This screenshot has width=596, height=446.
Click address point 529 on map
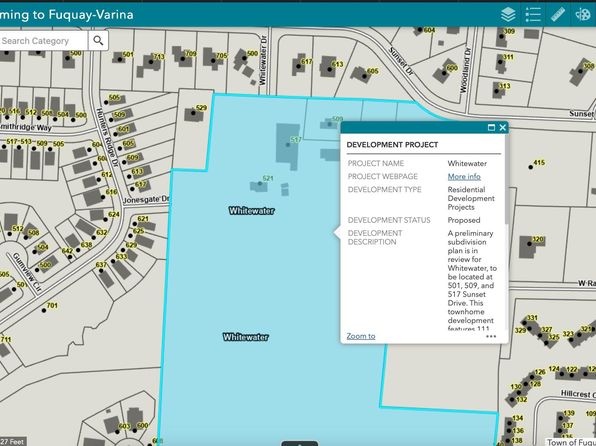(x=193, y=113)
